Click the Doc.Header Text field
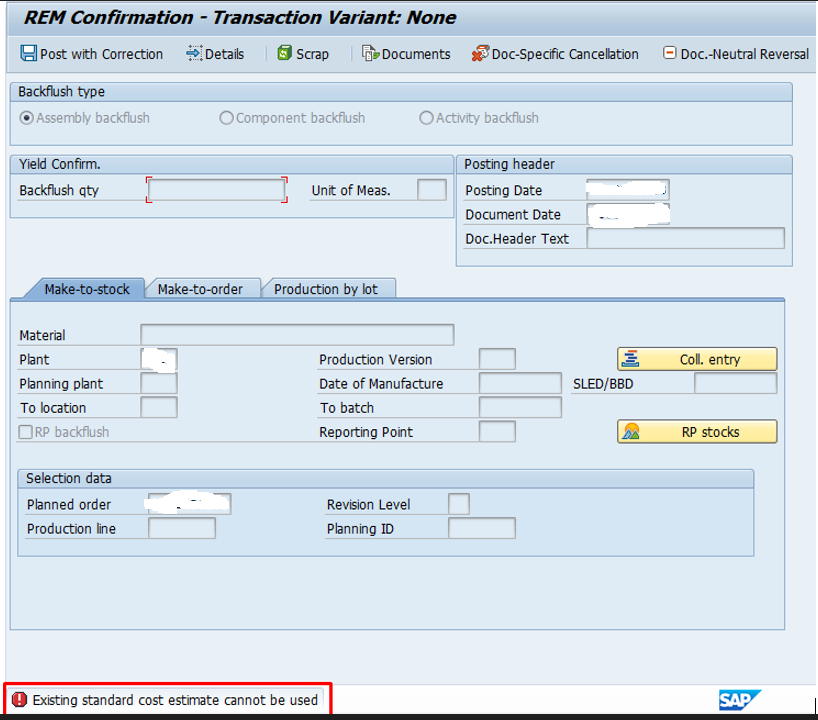 click(685, 238)
